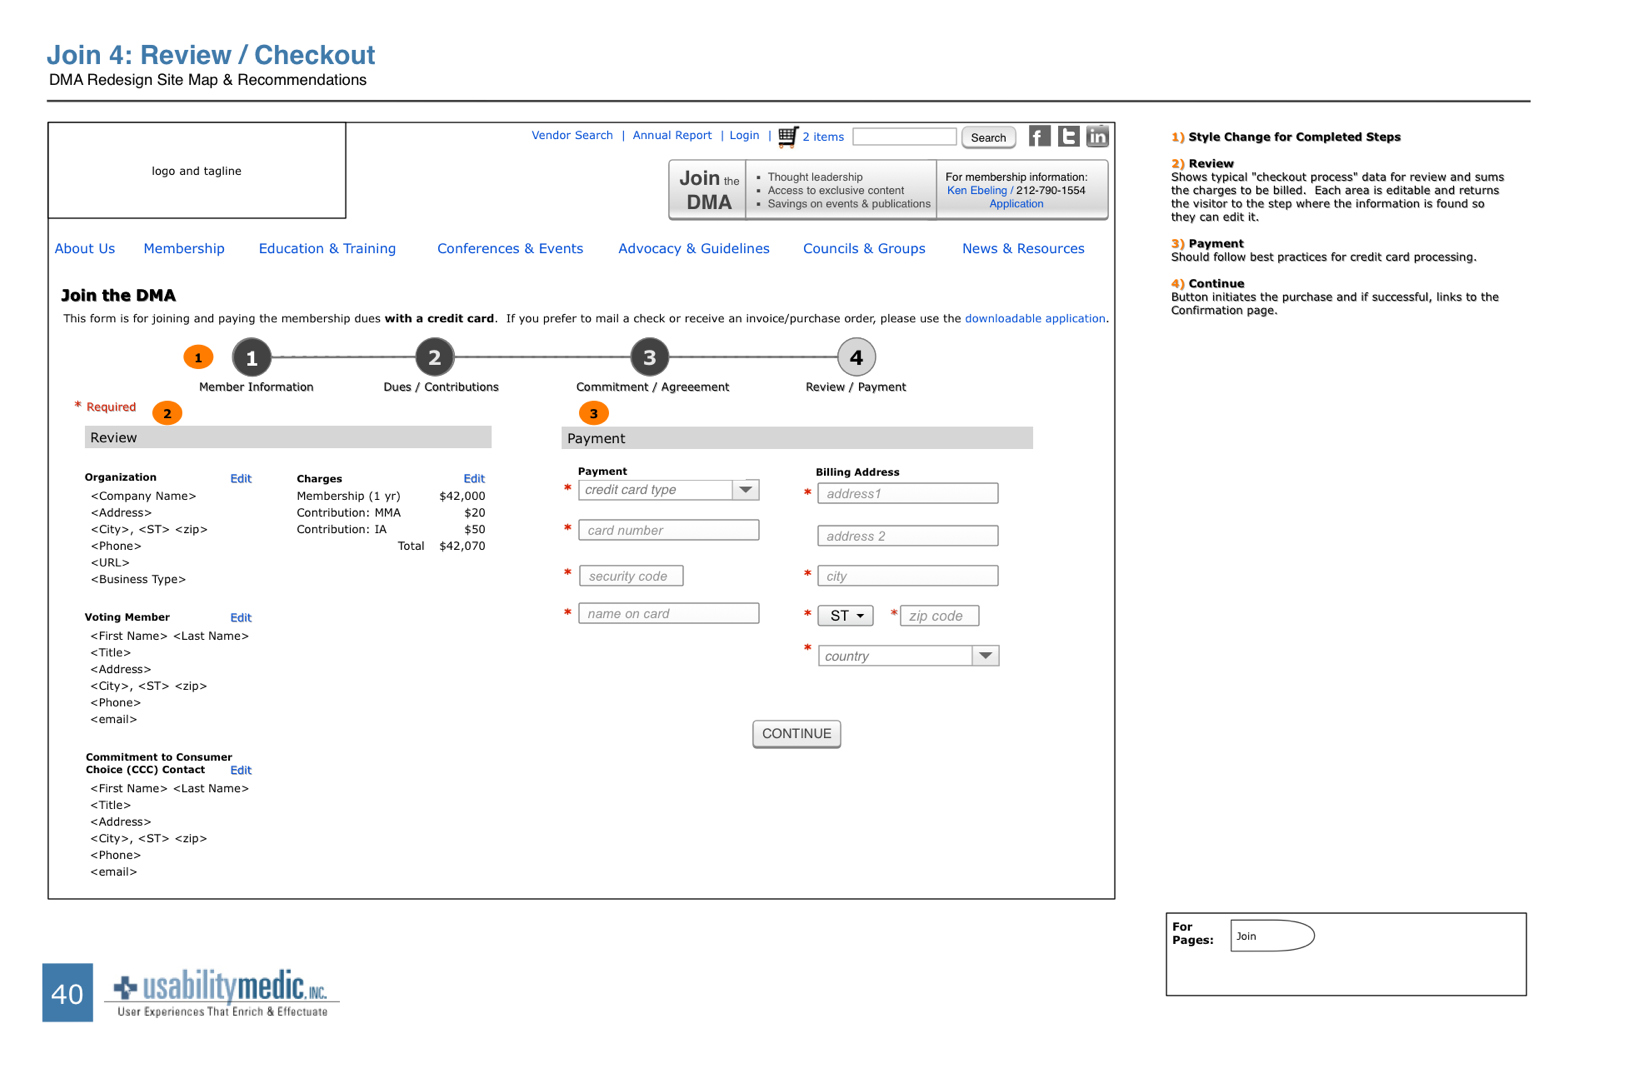1638x1078 pixels.
Task: Edit the Voting Member details
Action: 241,618
